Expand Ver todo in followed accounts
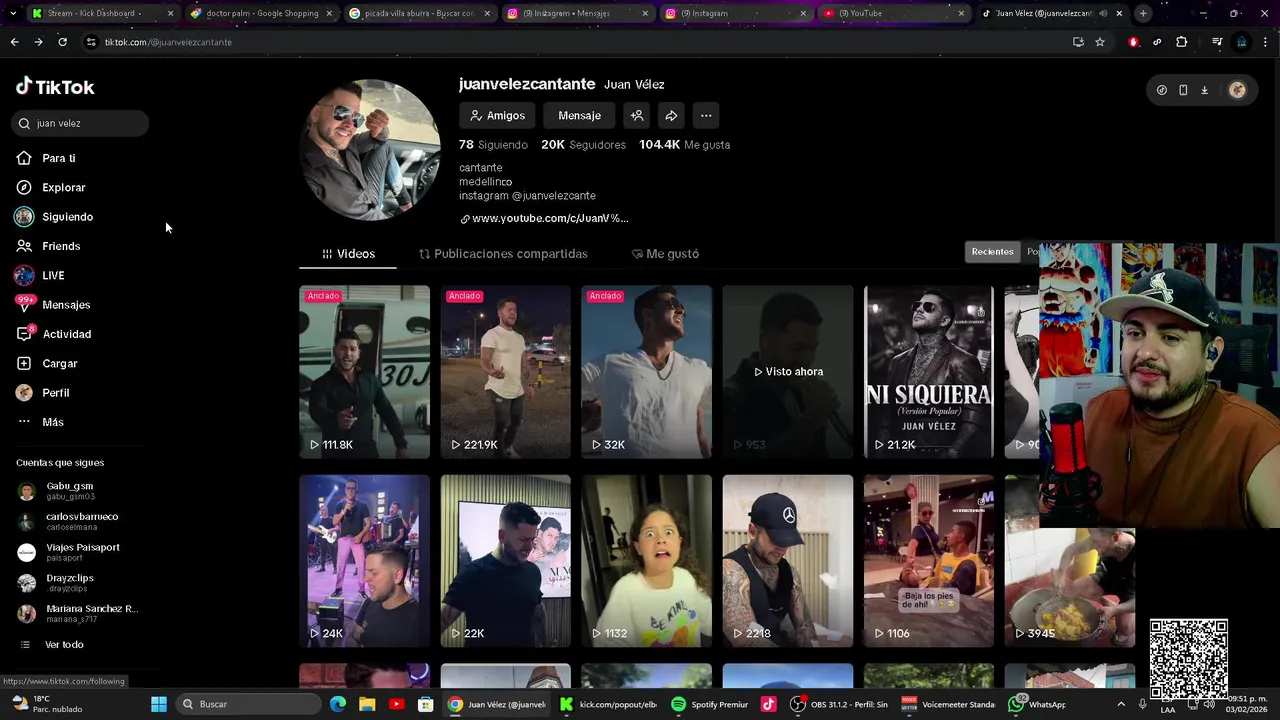 (64, 645)
